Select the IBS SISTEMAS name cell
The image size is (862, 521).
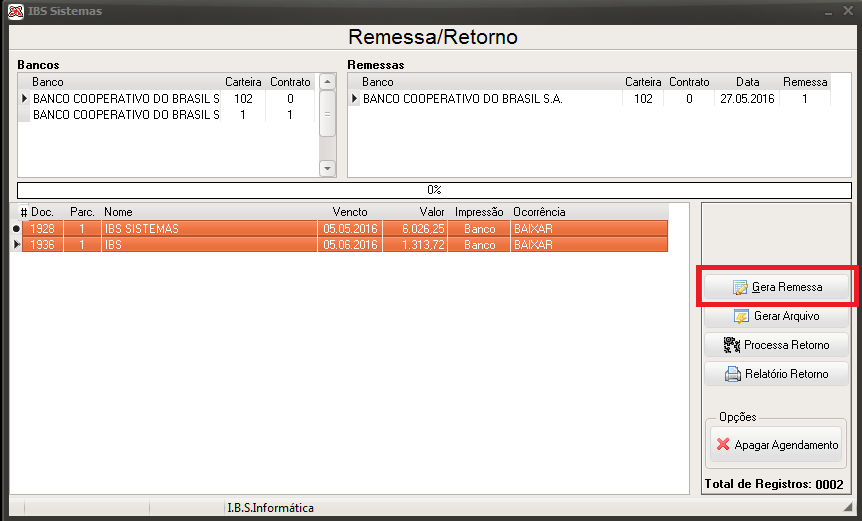pos(209,229)
